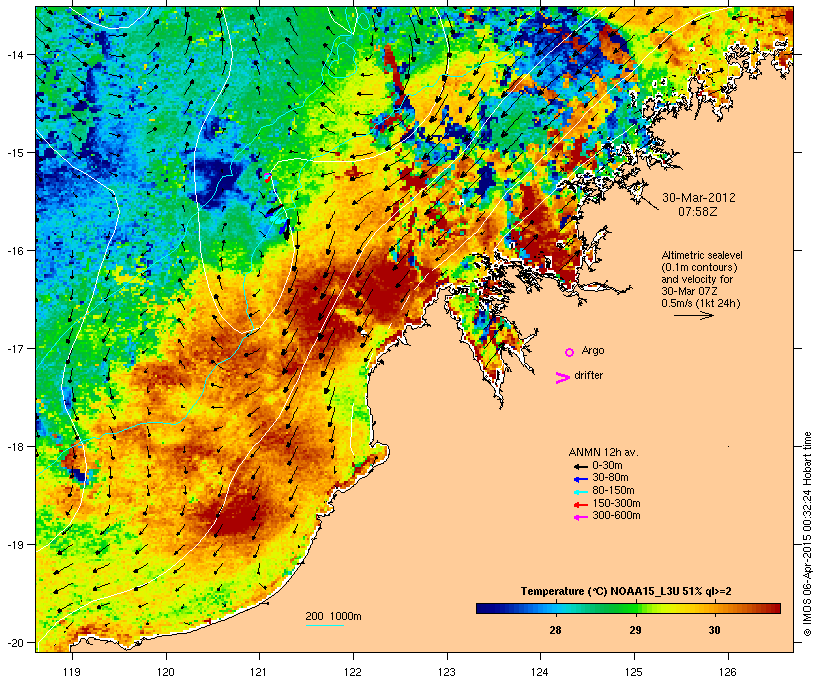
Task: Click the temperature color bar
Action: pyautogui.click(x=628, y=608)
